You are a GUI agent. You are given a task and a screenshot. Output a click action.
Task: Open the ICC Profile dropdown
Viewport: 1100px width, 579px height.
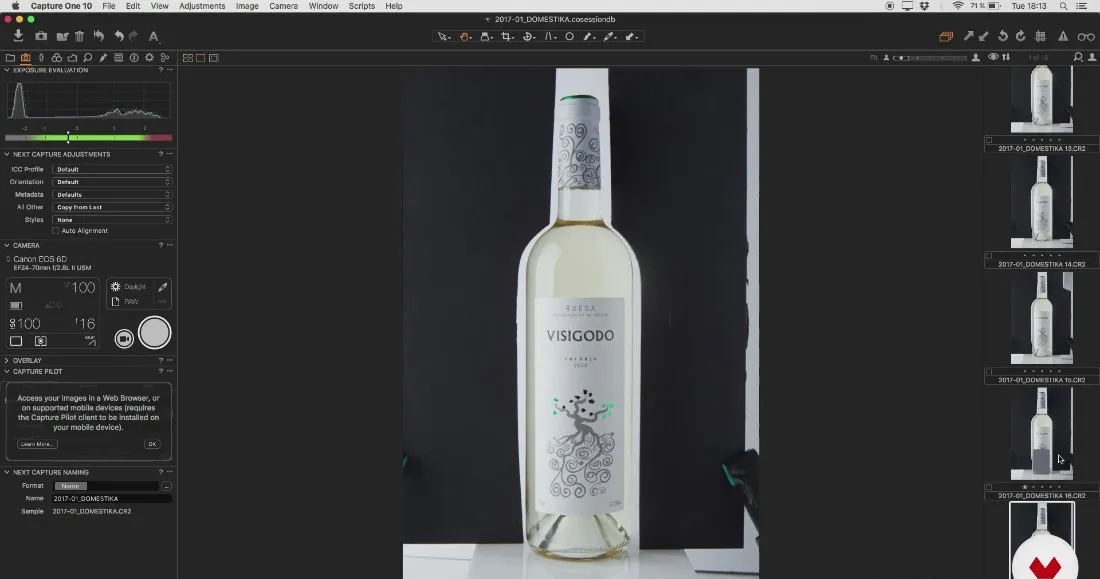coord(112,169)
